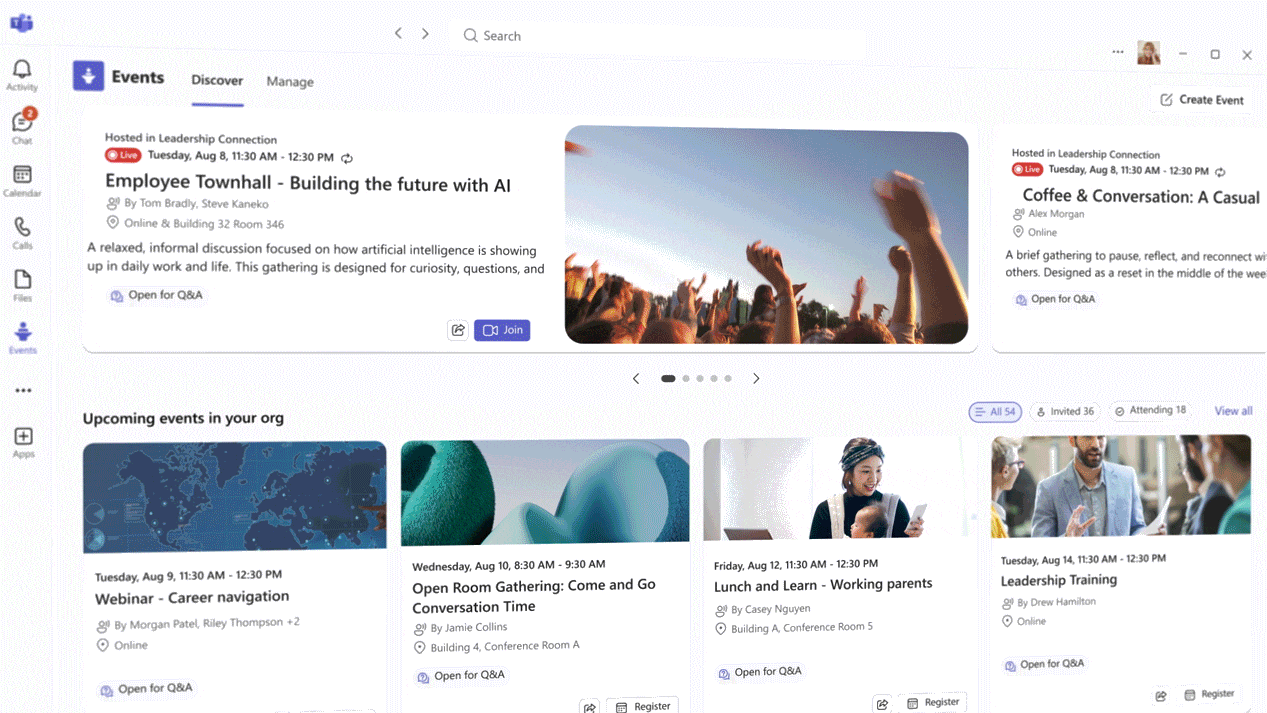Select the All 54 filter chip
Screen dimensions: 1267x713
995,411
